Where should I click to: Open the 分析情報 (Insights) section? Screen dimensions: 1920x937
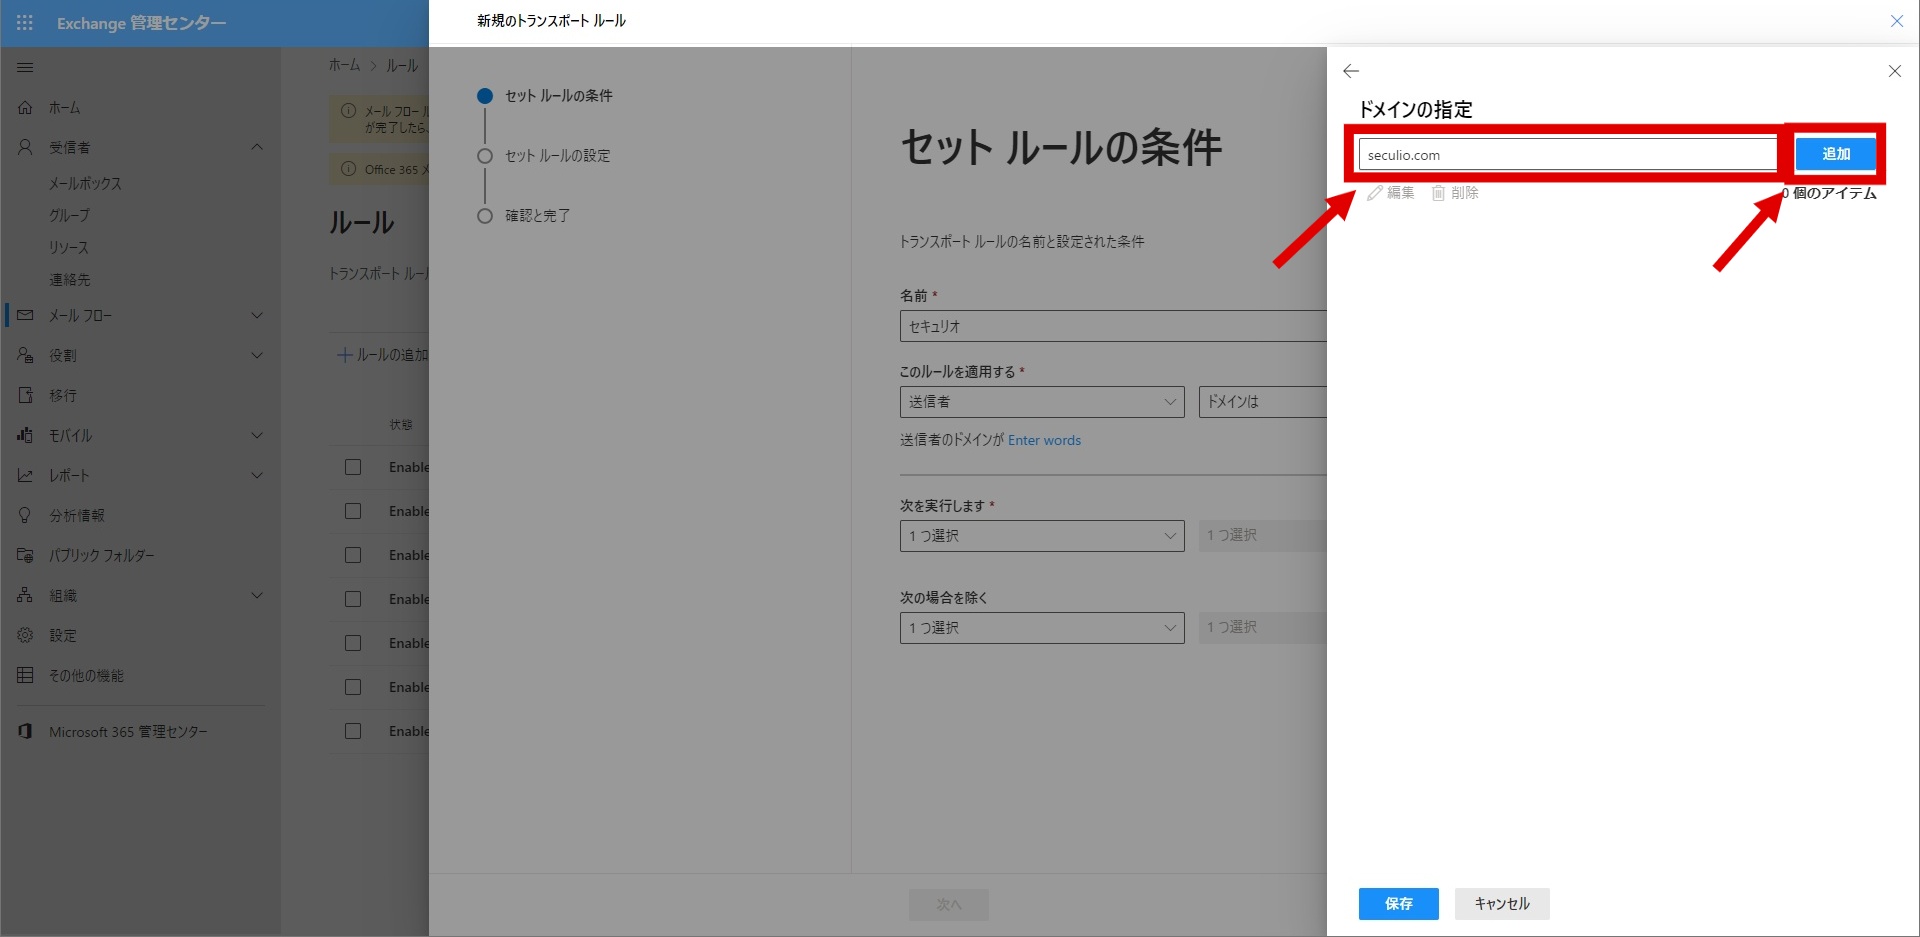[x=75, y=515]
